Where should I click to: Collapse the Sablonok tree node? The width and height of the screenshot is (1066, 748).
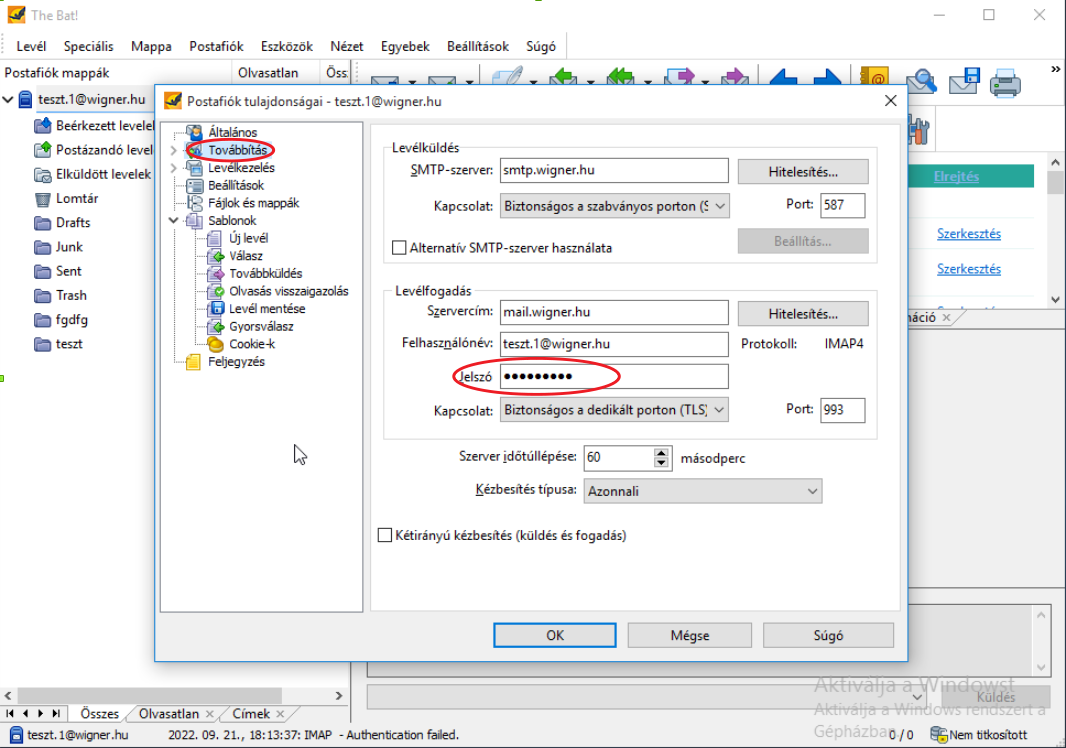173,220
